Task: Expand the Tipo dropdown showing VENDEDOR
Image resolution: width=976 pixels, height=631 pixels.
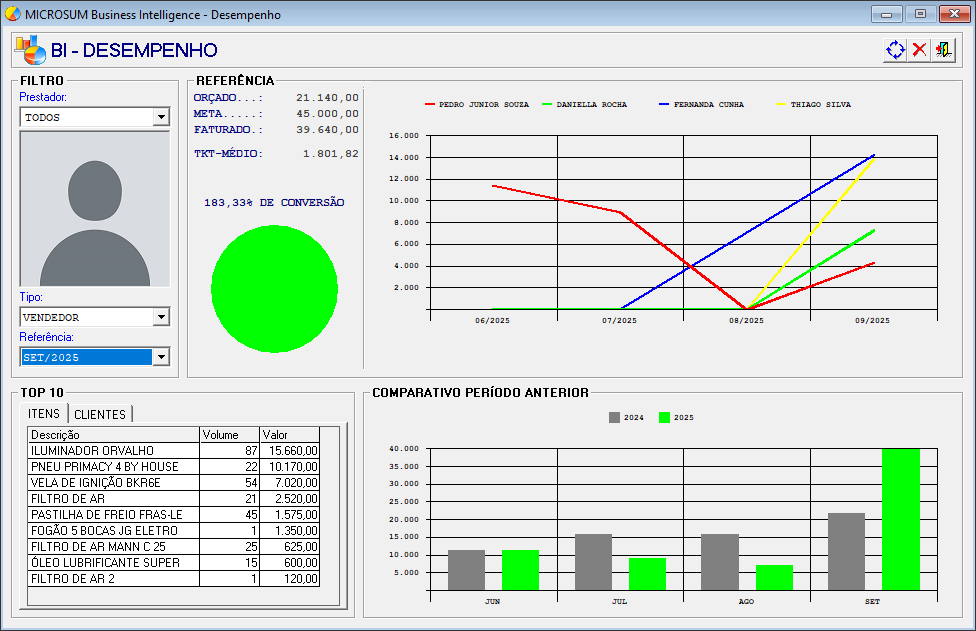Action: 160,317
